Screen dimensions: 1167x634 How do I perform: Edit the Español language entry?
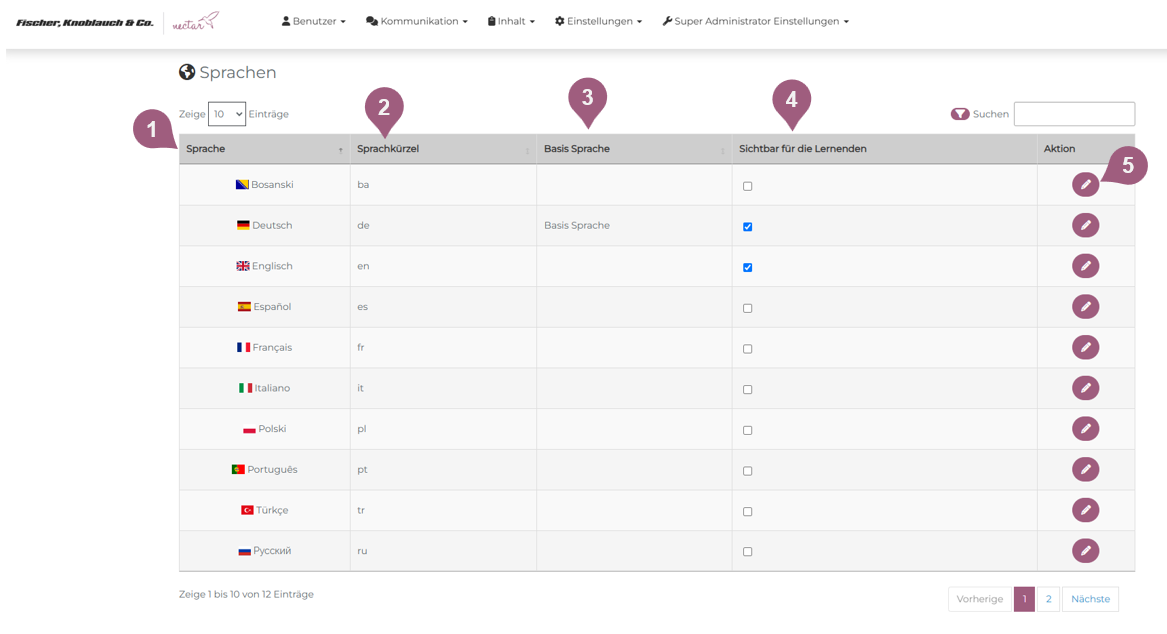(x=1085, y=307)
